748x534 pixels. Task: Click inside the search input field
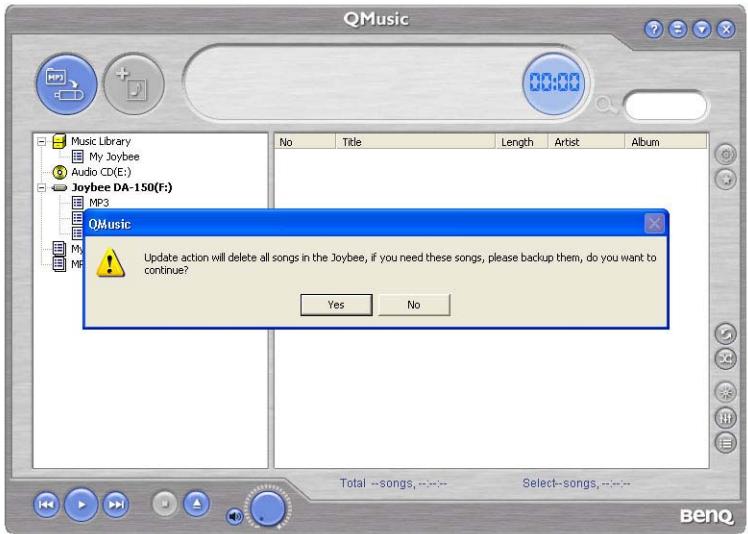pyautogui.click(x=665, y=105)
